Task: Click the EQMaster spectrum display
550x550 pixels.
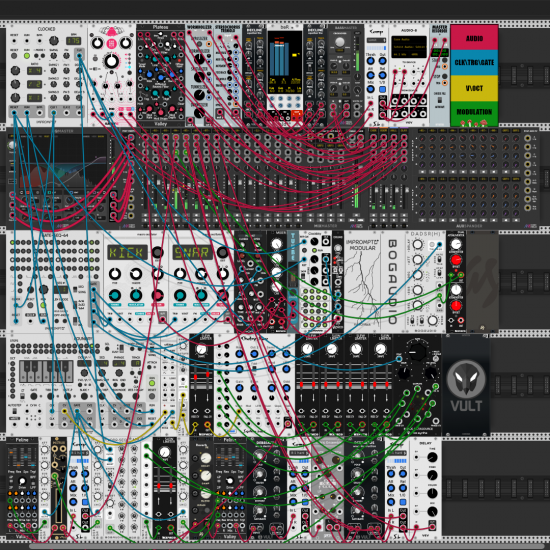Action: click(63, 162)
